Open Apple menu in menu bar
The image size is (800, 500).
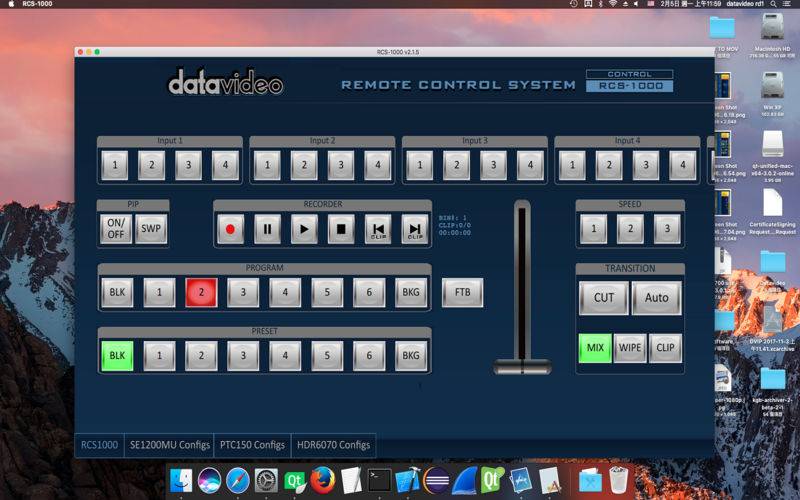pos(11,4)
